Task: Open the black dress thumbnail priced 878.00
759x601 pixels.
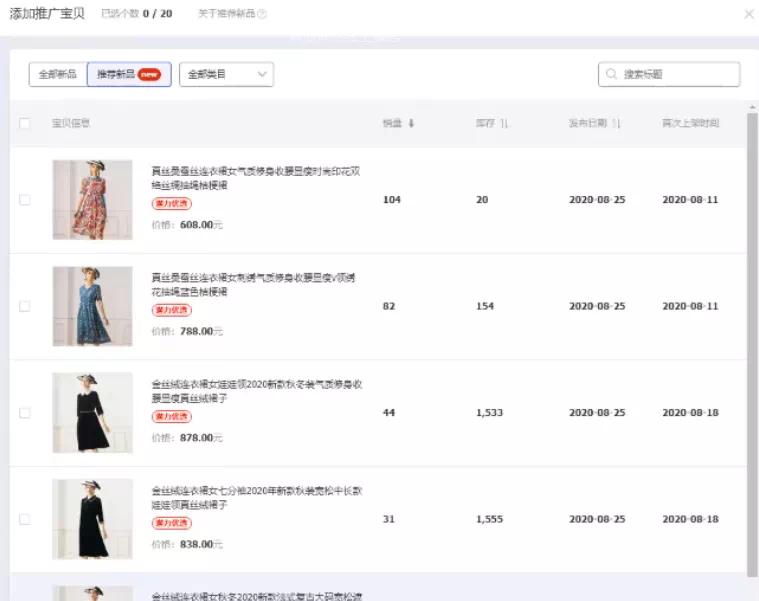Action: click(92, 413)
